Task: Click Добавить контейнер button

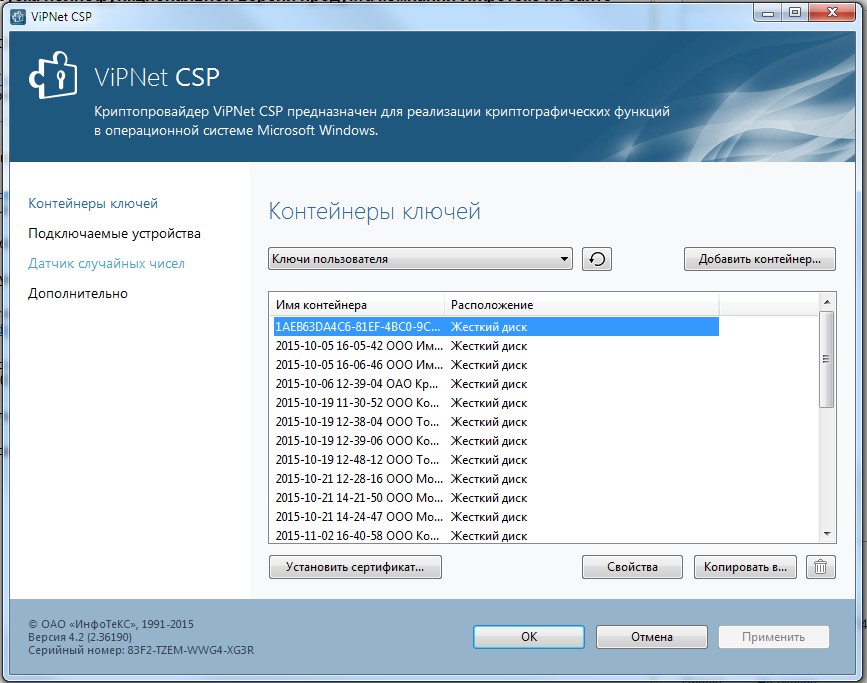Action: [759, 259]
